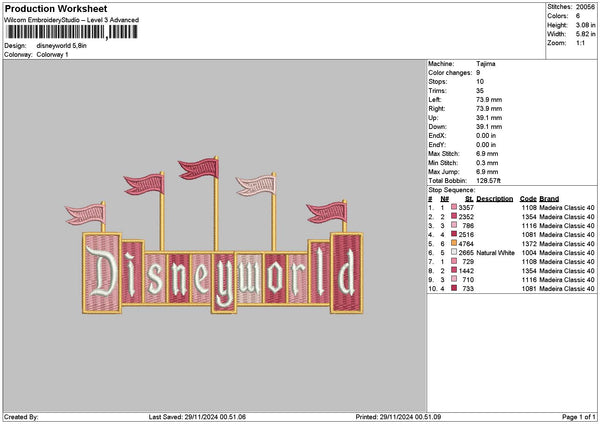Click the dark red swatch in stop row 10

(x=454, y=288)
